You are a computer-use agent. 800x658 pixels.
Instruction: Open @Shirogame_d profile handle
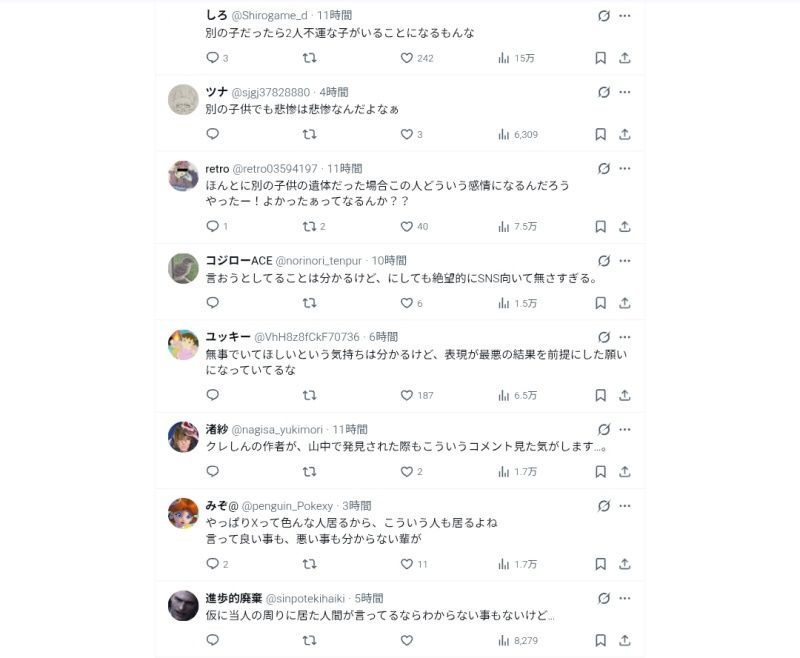point(270,16)
